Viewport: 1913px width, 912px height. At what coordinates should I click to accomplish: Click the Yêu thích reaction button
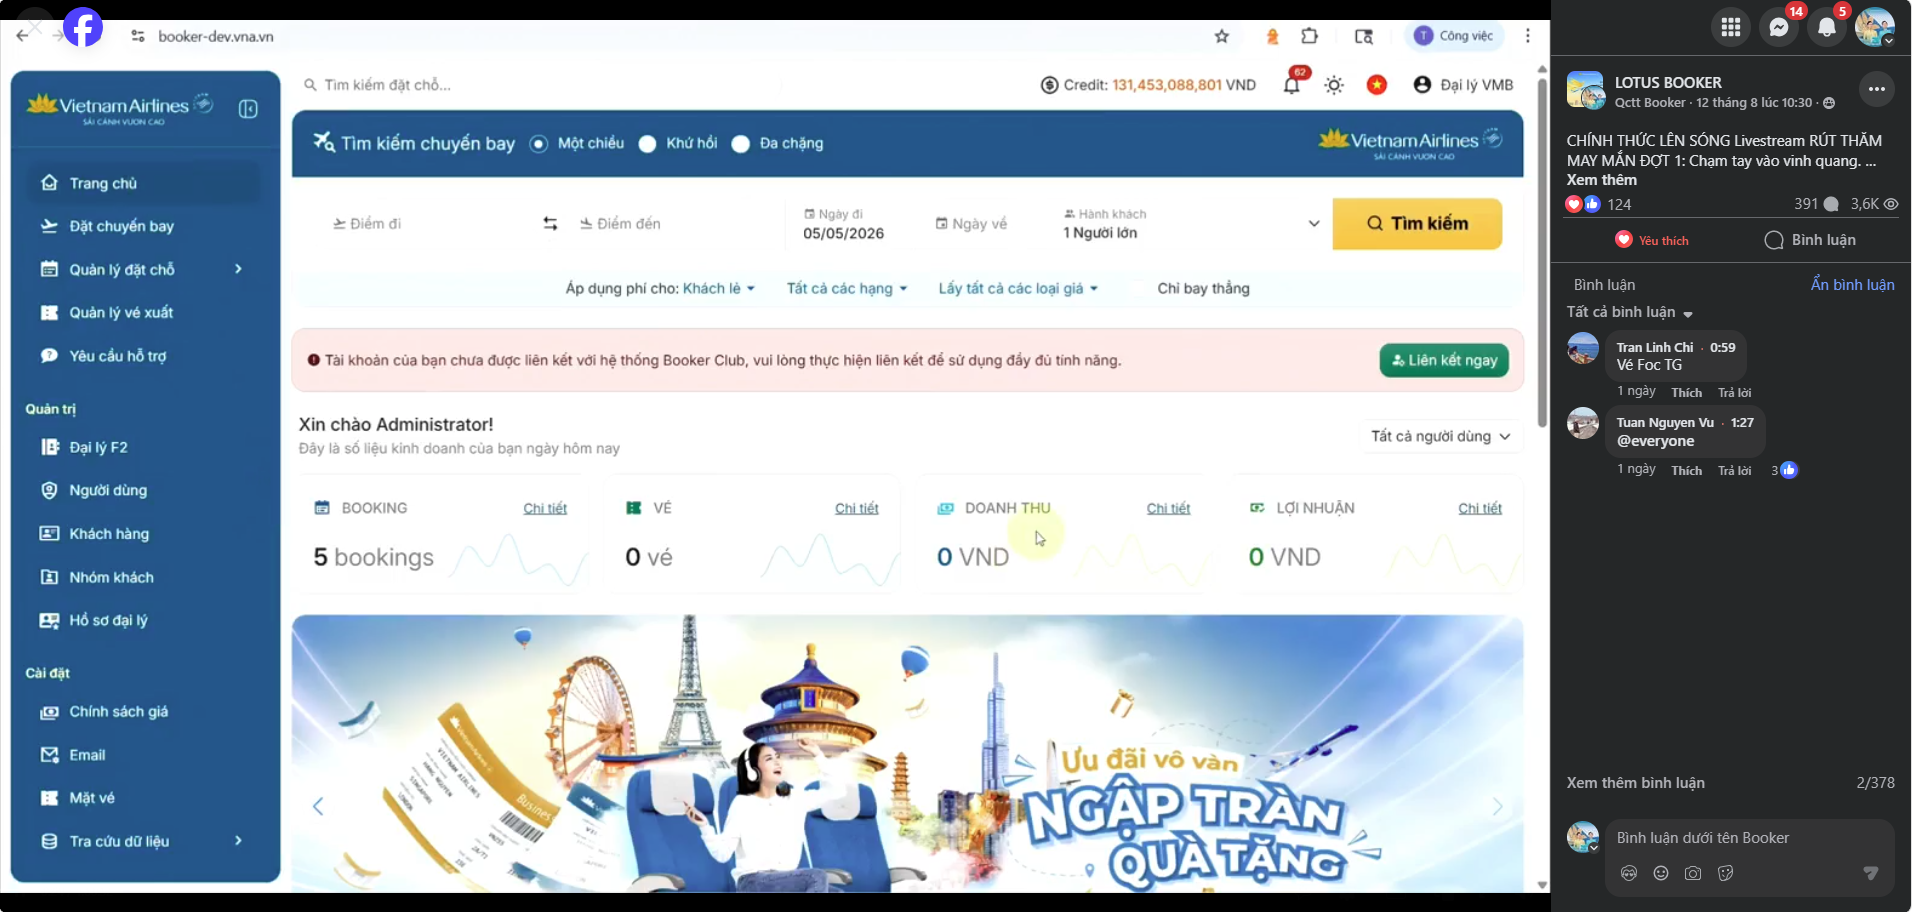pos(1652,240)
